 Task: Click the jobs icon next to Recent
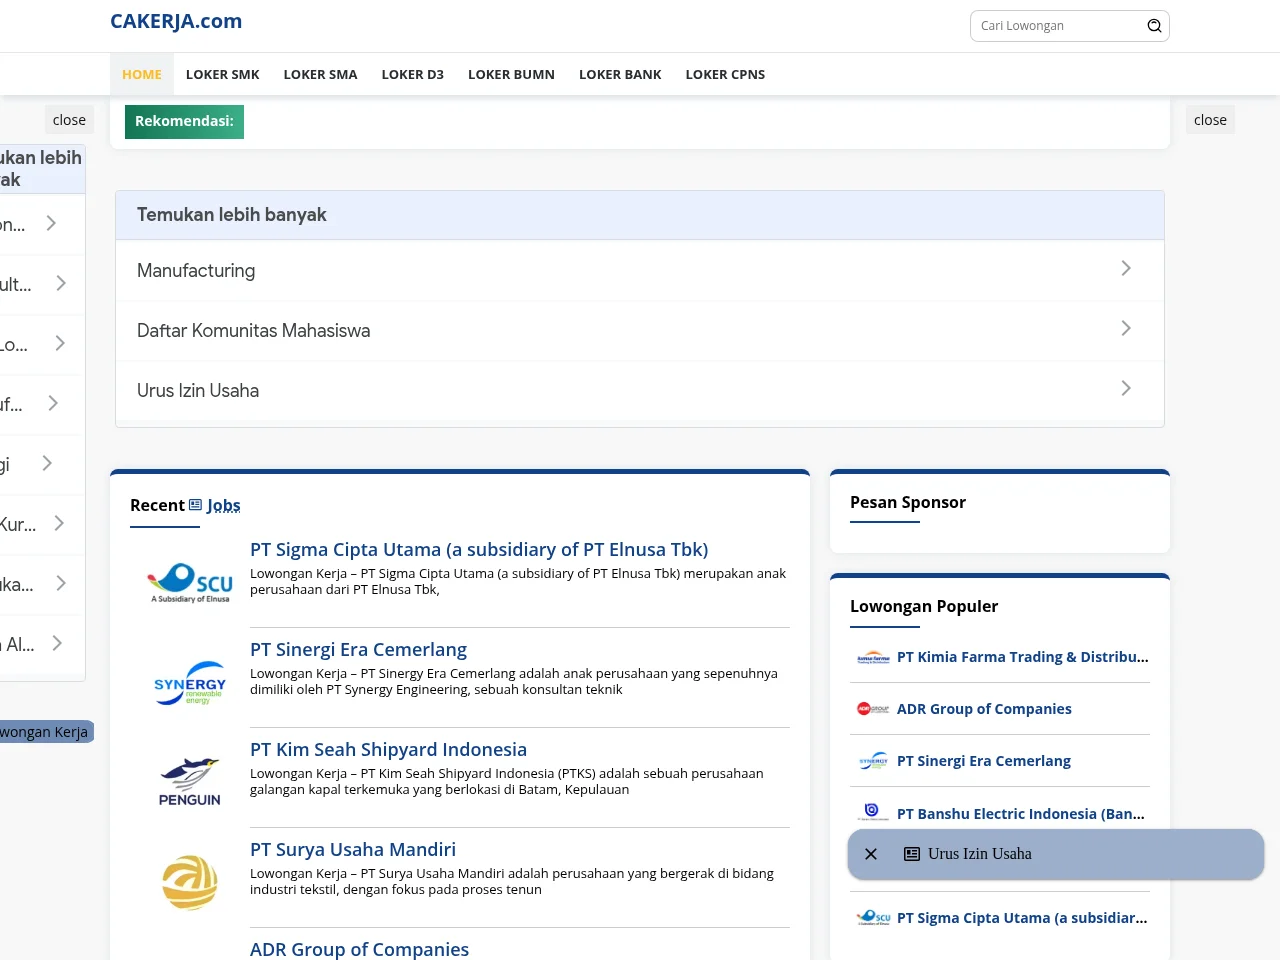pyautogui.click(x=196, y=505)
